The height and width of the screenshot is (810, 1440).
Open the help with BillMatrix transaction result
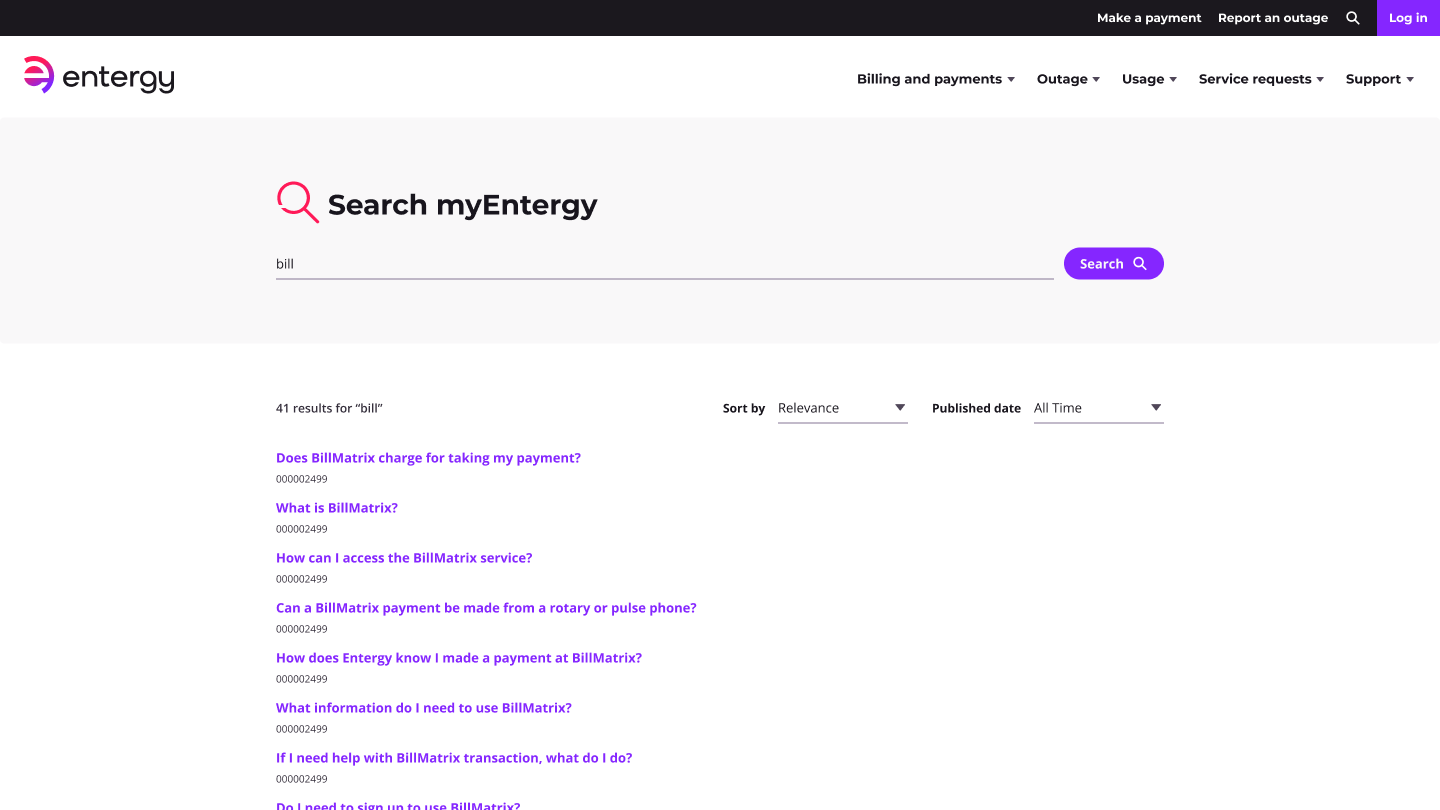pyautogui.click(x=454, y=758)
